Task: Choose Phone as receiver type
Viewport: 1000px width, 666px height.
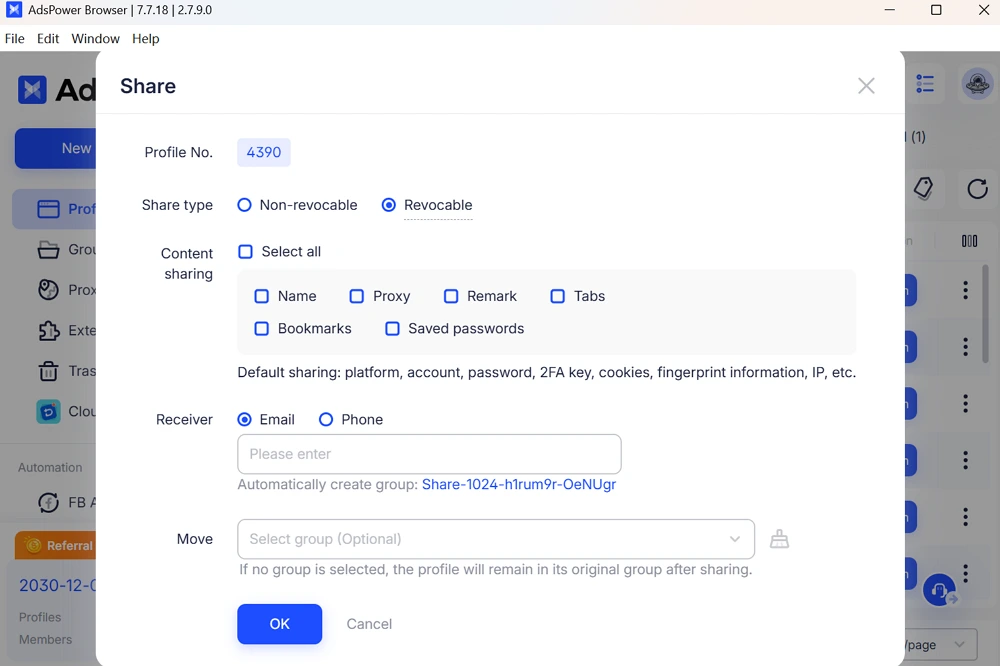Action: 326,420
